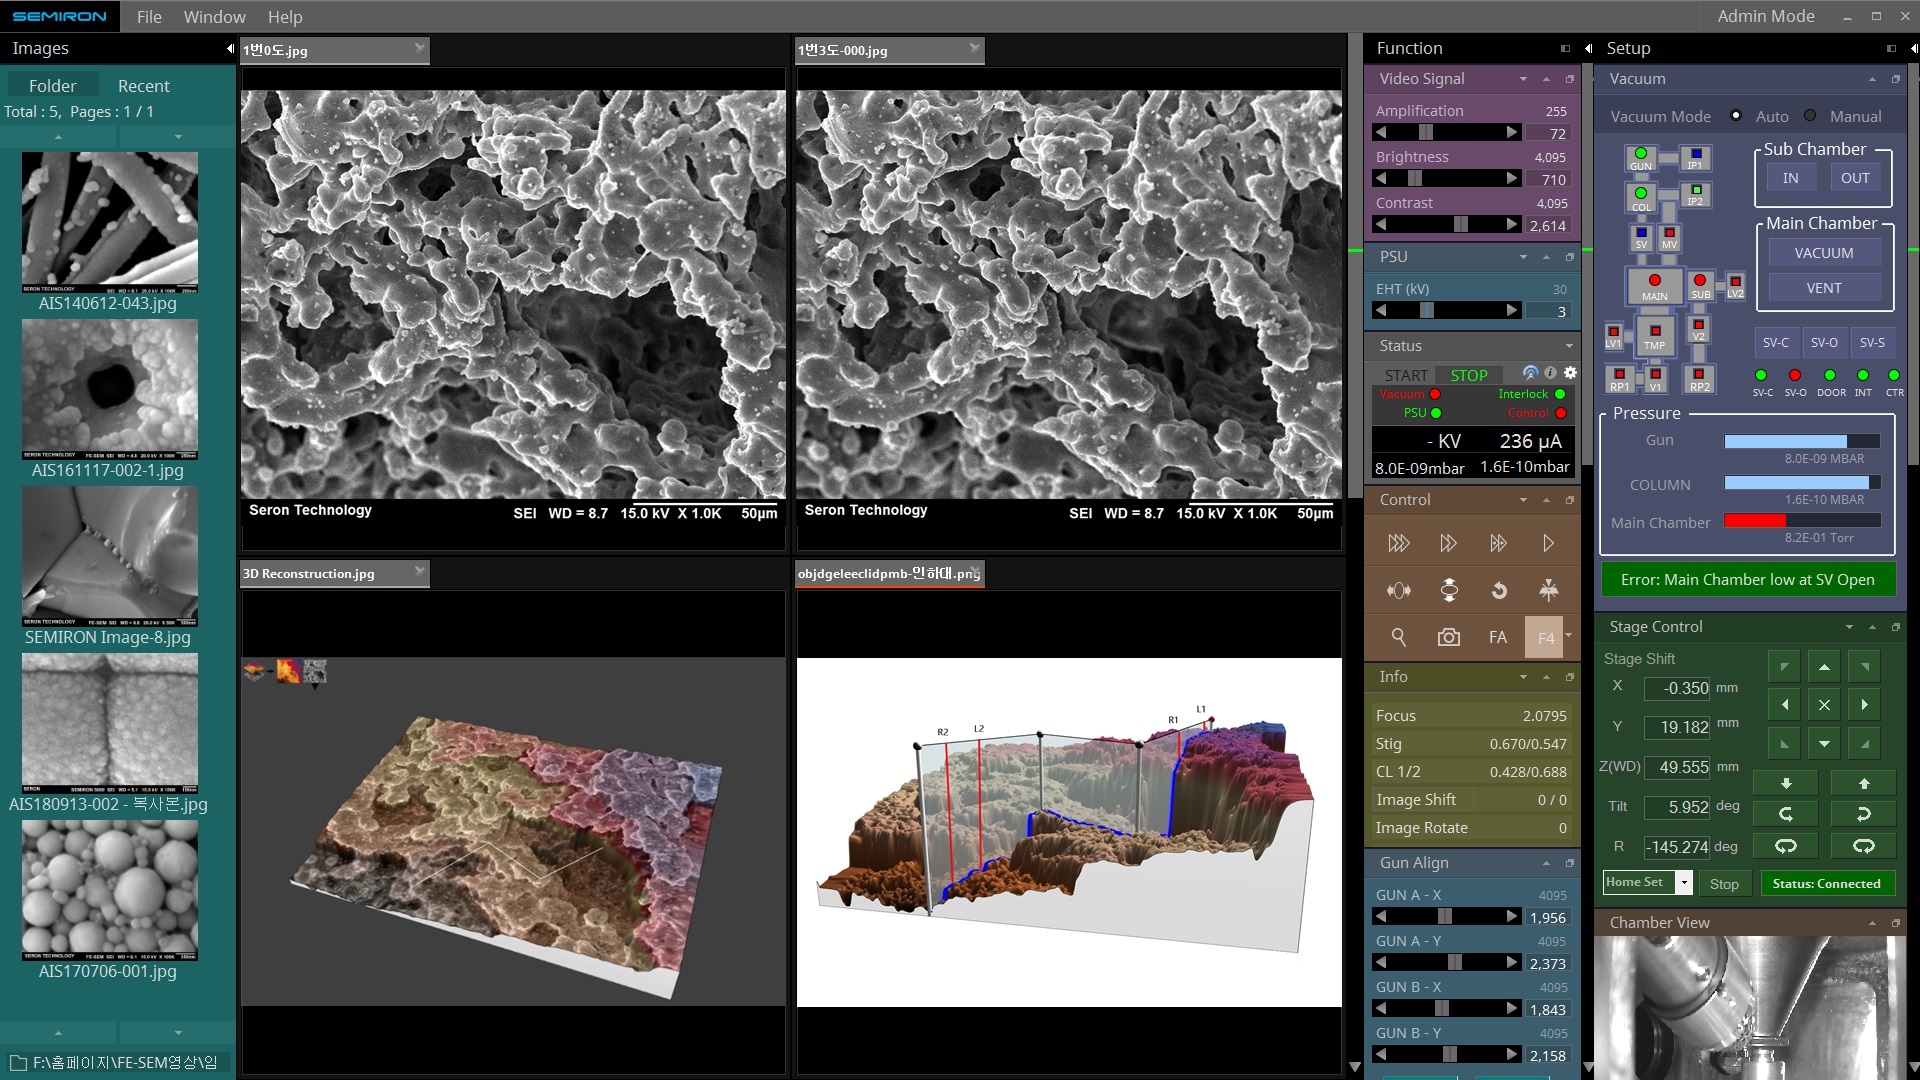This screenshot has width=1920, height=1080.
Task: Select the fastest scan speed triple-arrow icon
Action: 1399,543
